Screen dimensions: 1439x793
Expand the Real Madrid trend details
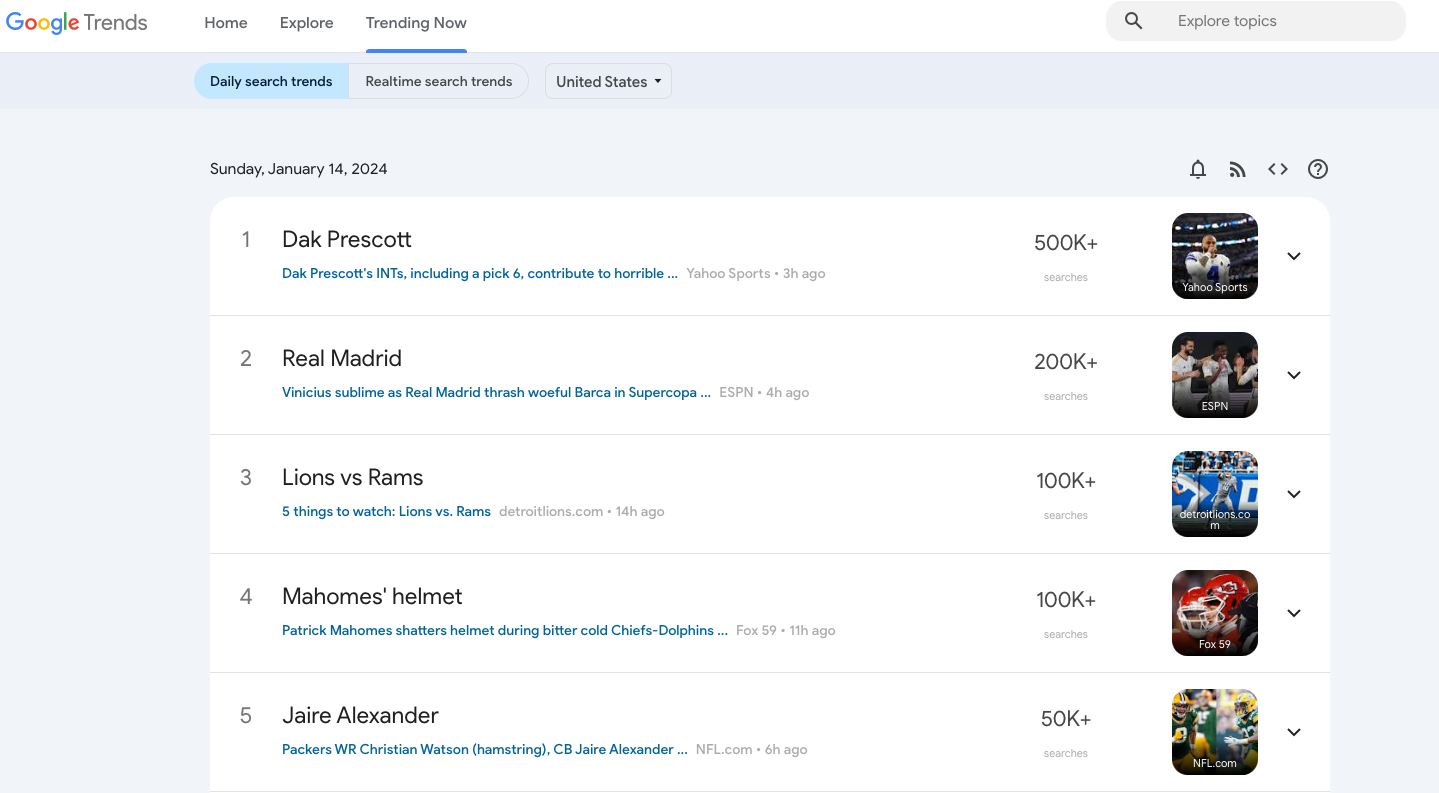click(x=1293, y=375)
